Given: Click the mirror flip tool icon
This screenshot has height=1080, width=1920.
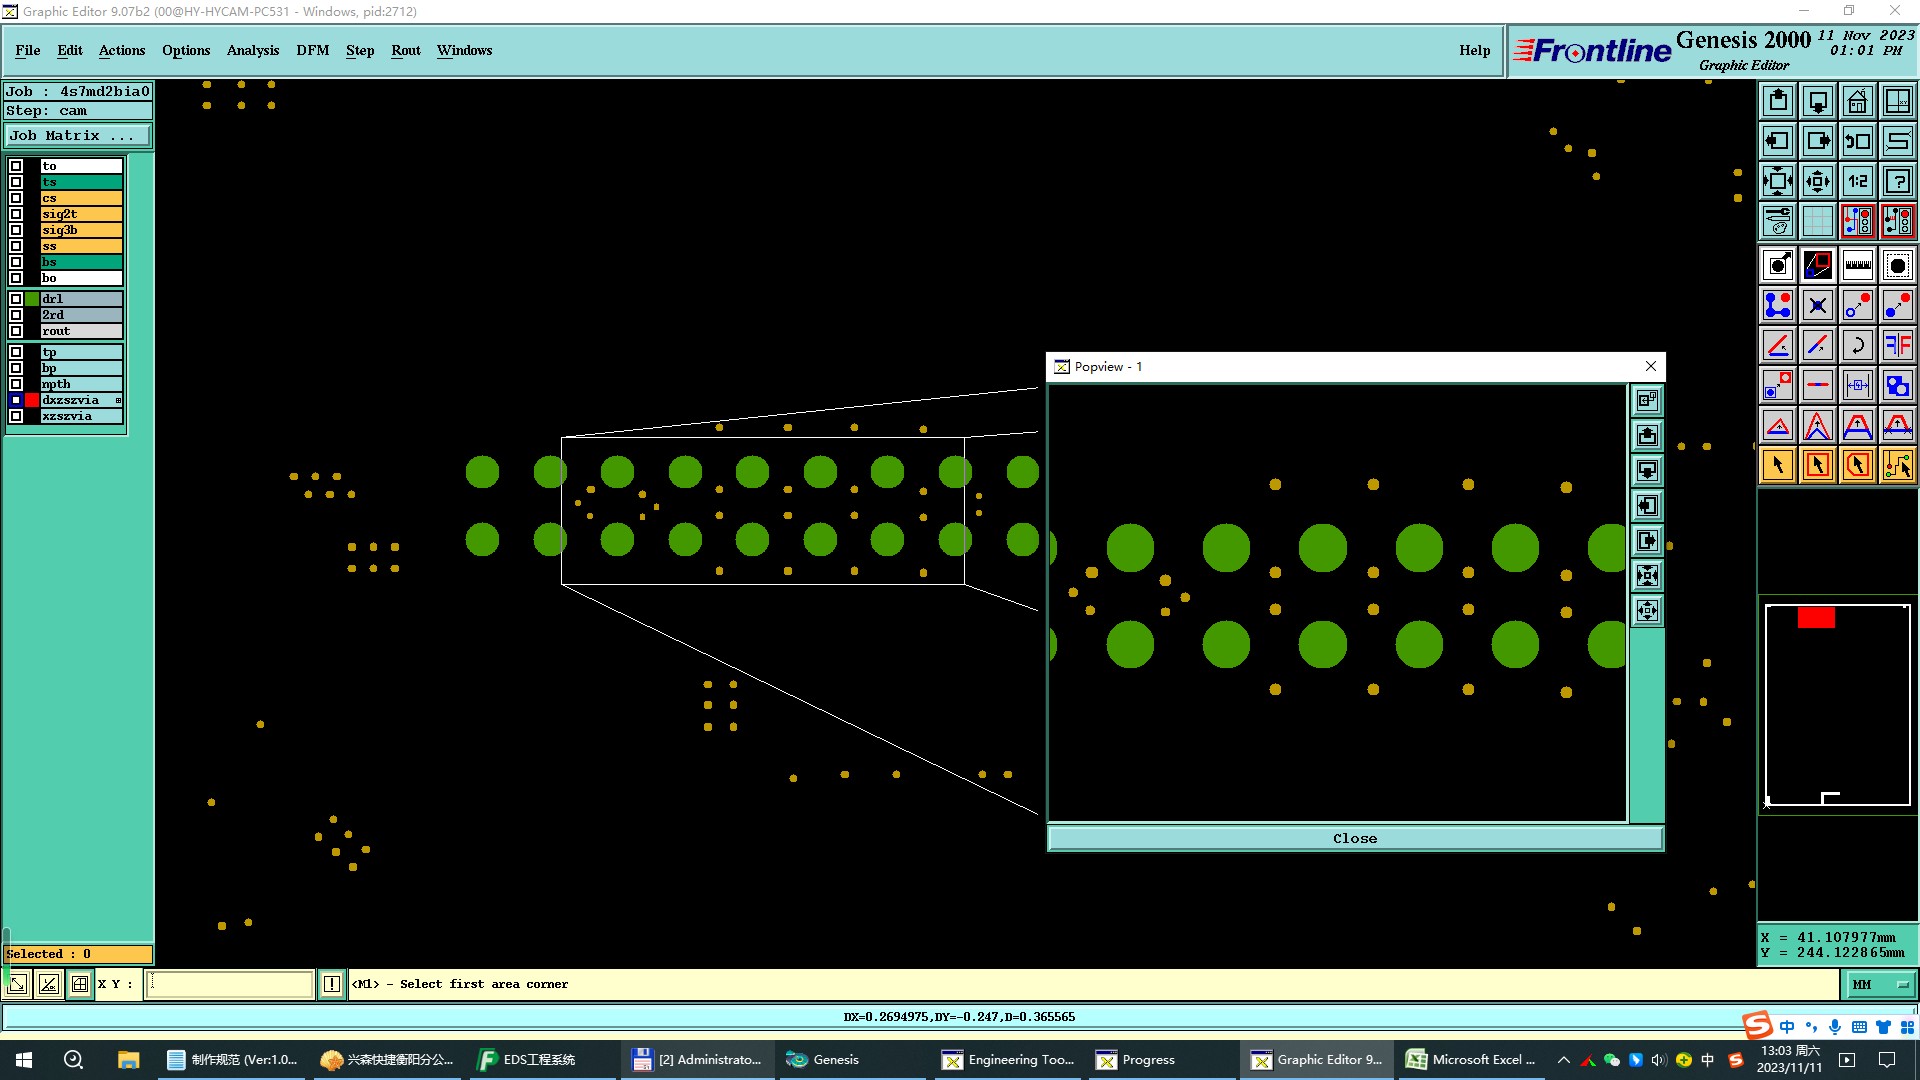Looking at the screenshot, I should pos(1897,345).
